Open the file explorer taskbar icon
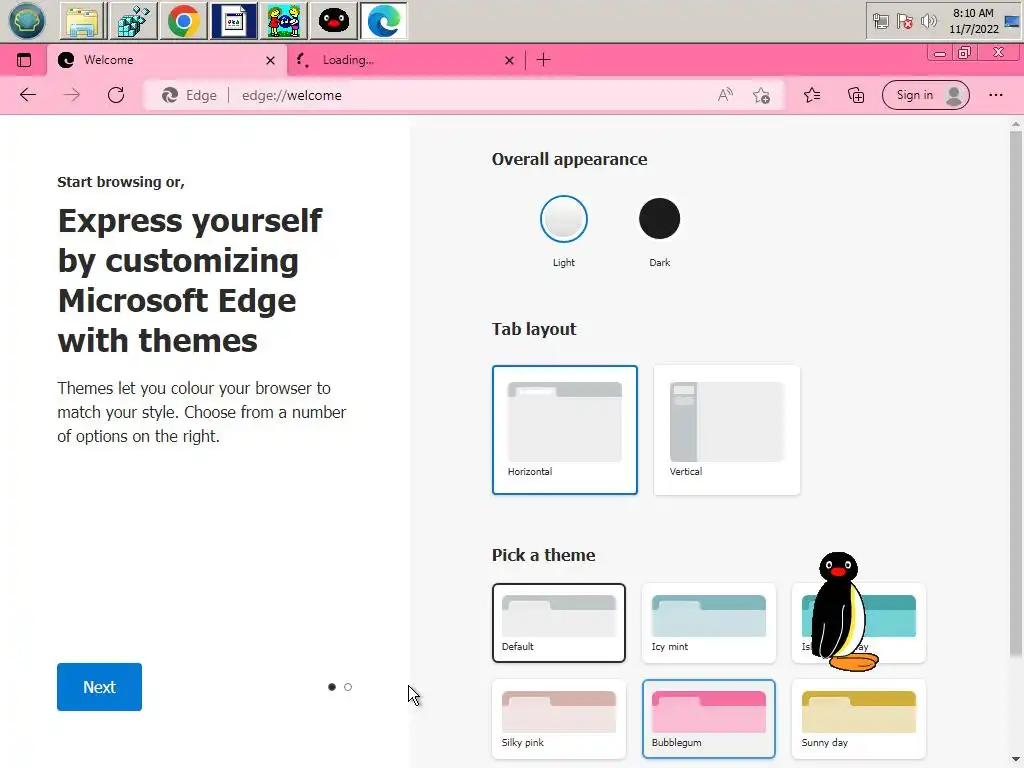This screenshot has width=1024, height=768. 83,21
